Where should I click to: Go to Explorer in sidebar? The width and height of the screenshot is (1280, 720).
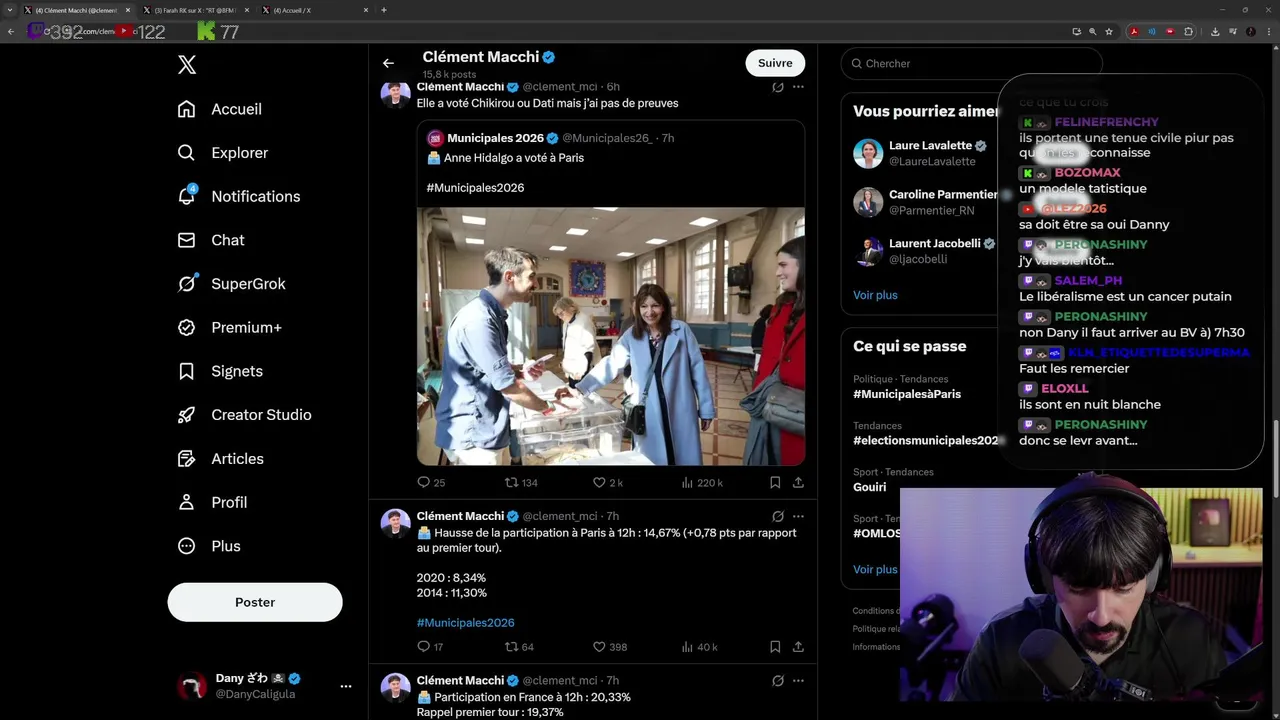tap(222, 153)
